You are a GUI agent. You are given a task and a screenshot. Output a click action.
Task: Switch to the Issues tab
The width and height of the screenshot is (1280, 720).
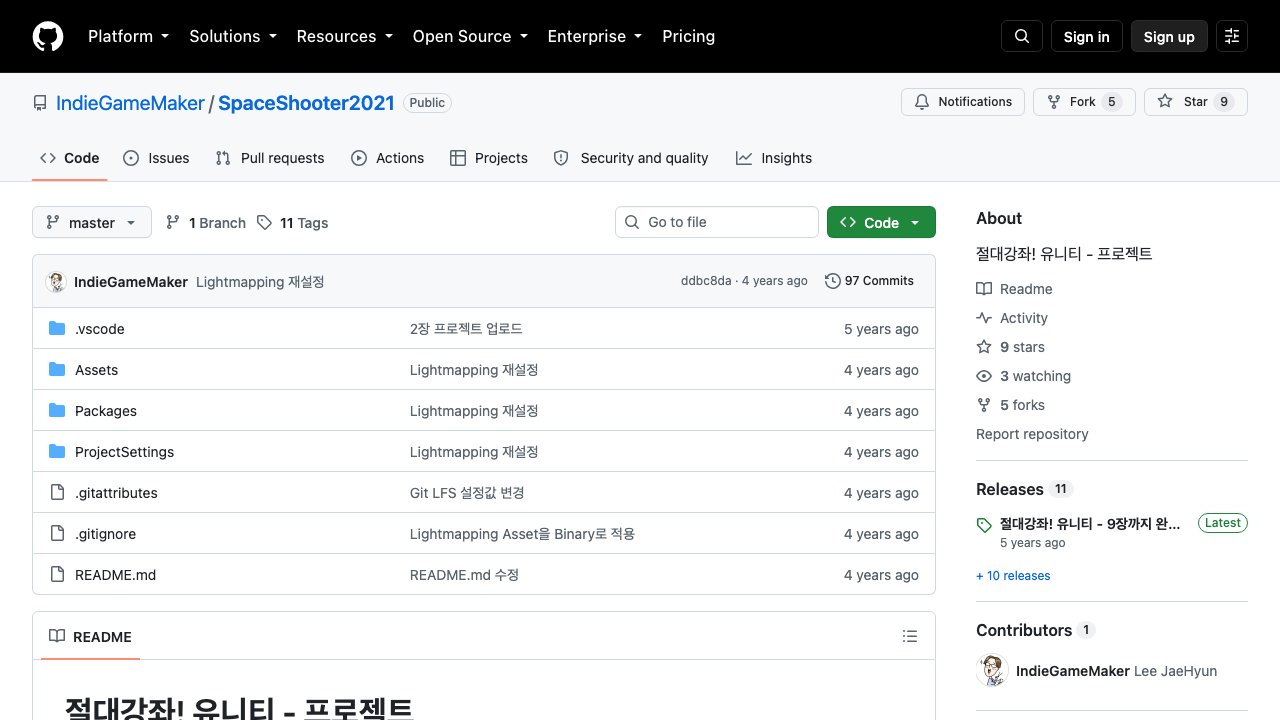click(x=156, y=158)
